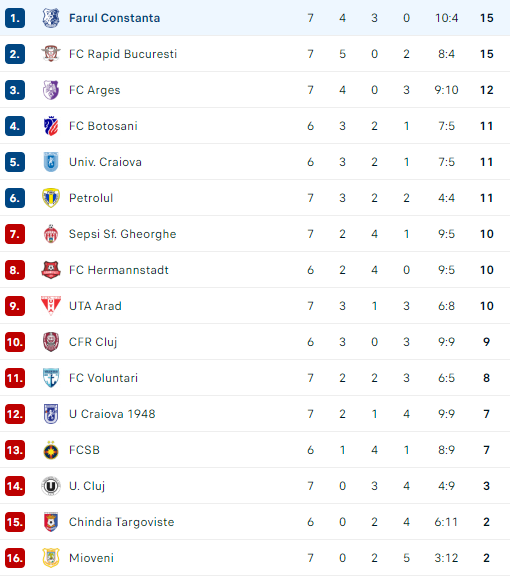The height and width of the screenshot is (576, 510).
Task: Open the Sepsi Sf. Gheorghe team link
Action: point(122,234)
